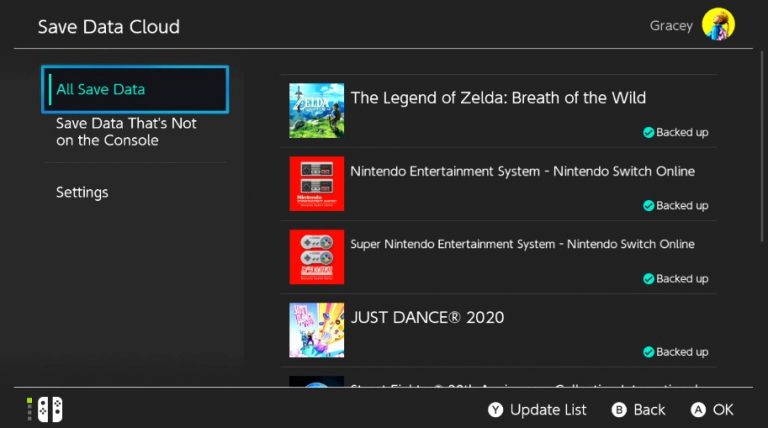
Task: Select the NES Nintendo Switch Online thumbnail
Action: 316,184
